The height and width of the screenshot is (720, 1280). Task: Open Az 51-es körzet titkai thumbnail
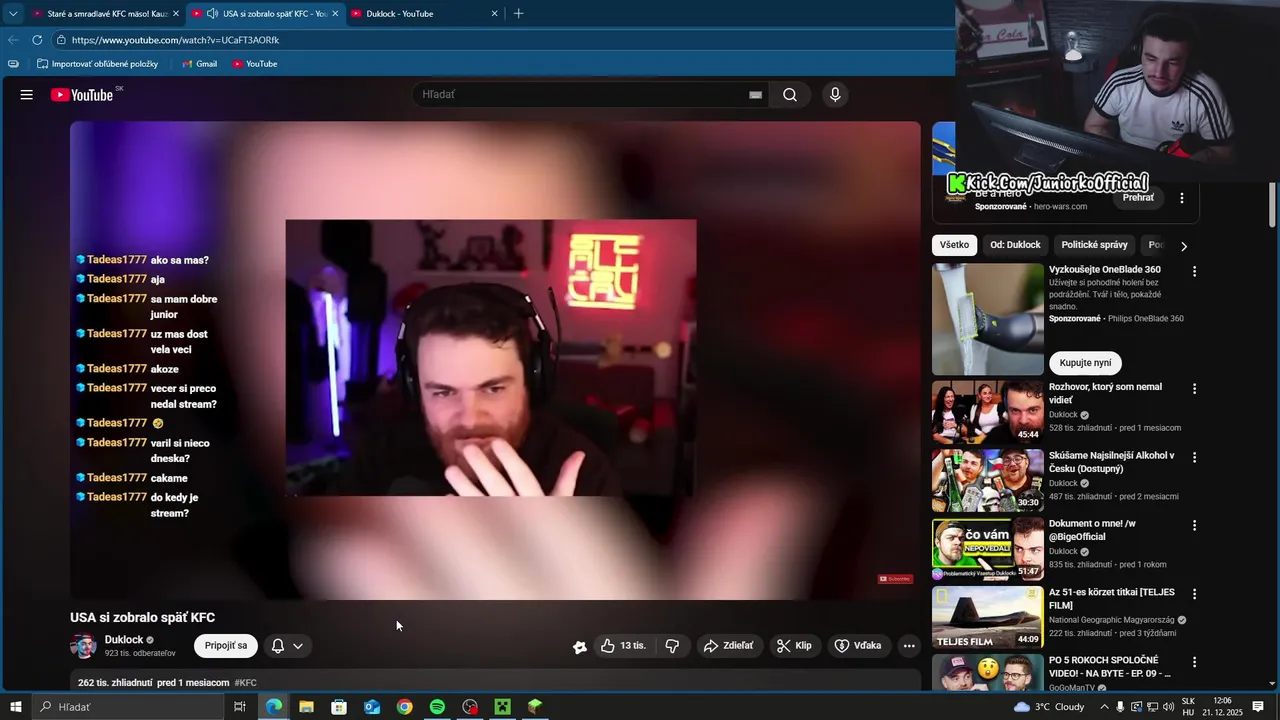pyautogui.click(x=988, y=617)
